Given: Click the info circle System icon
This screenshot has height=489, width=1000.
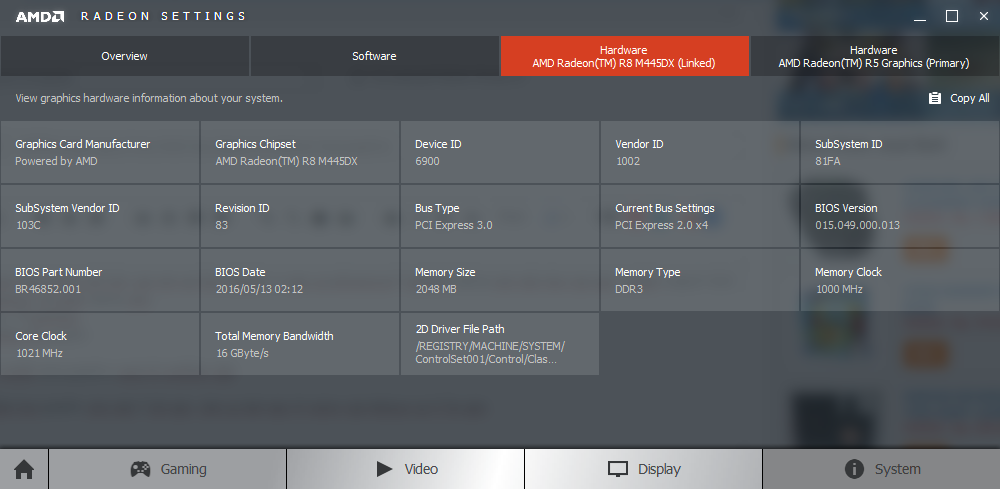Looking at the screenshot, I should click(x=854, y=469).
